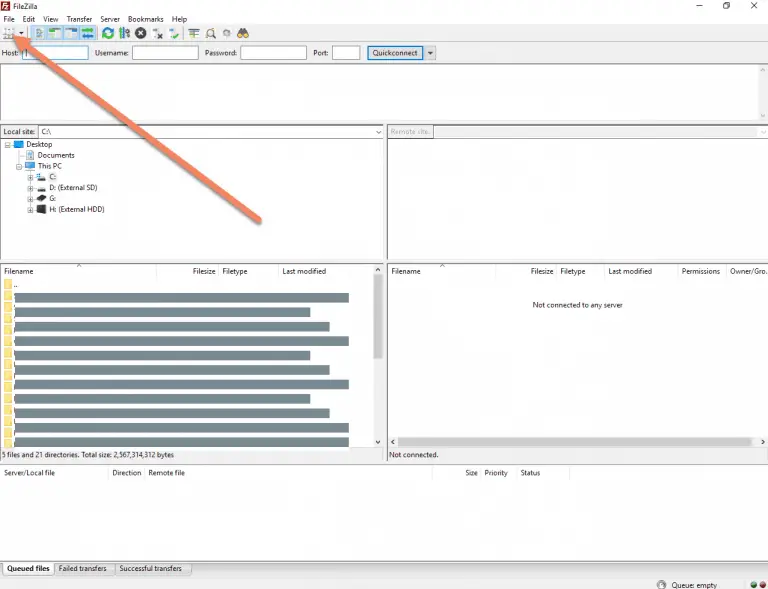Viewport: 768px width, 589px height.
Task: Expand the C: drive node
Action: coord(30,177)
